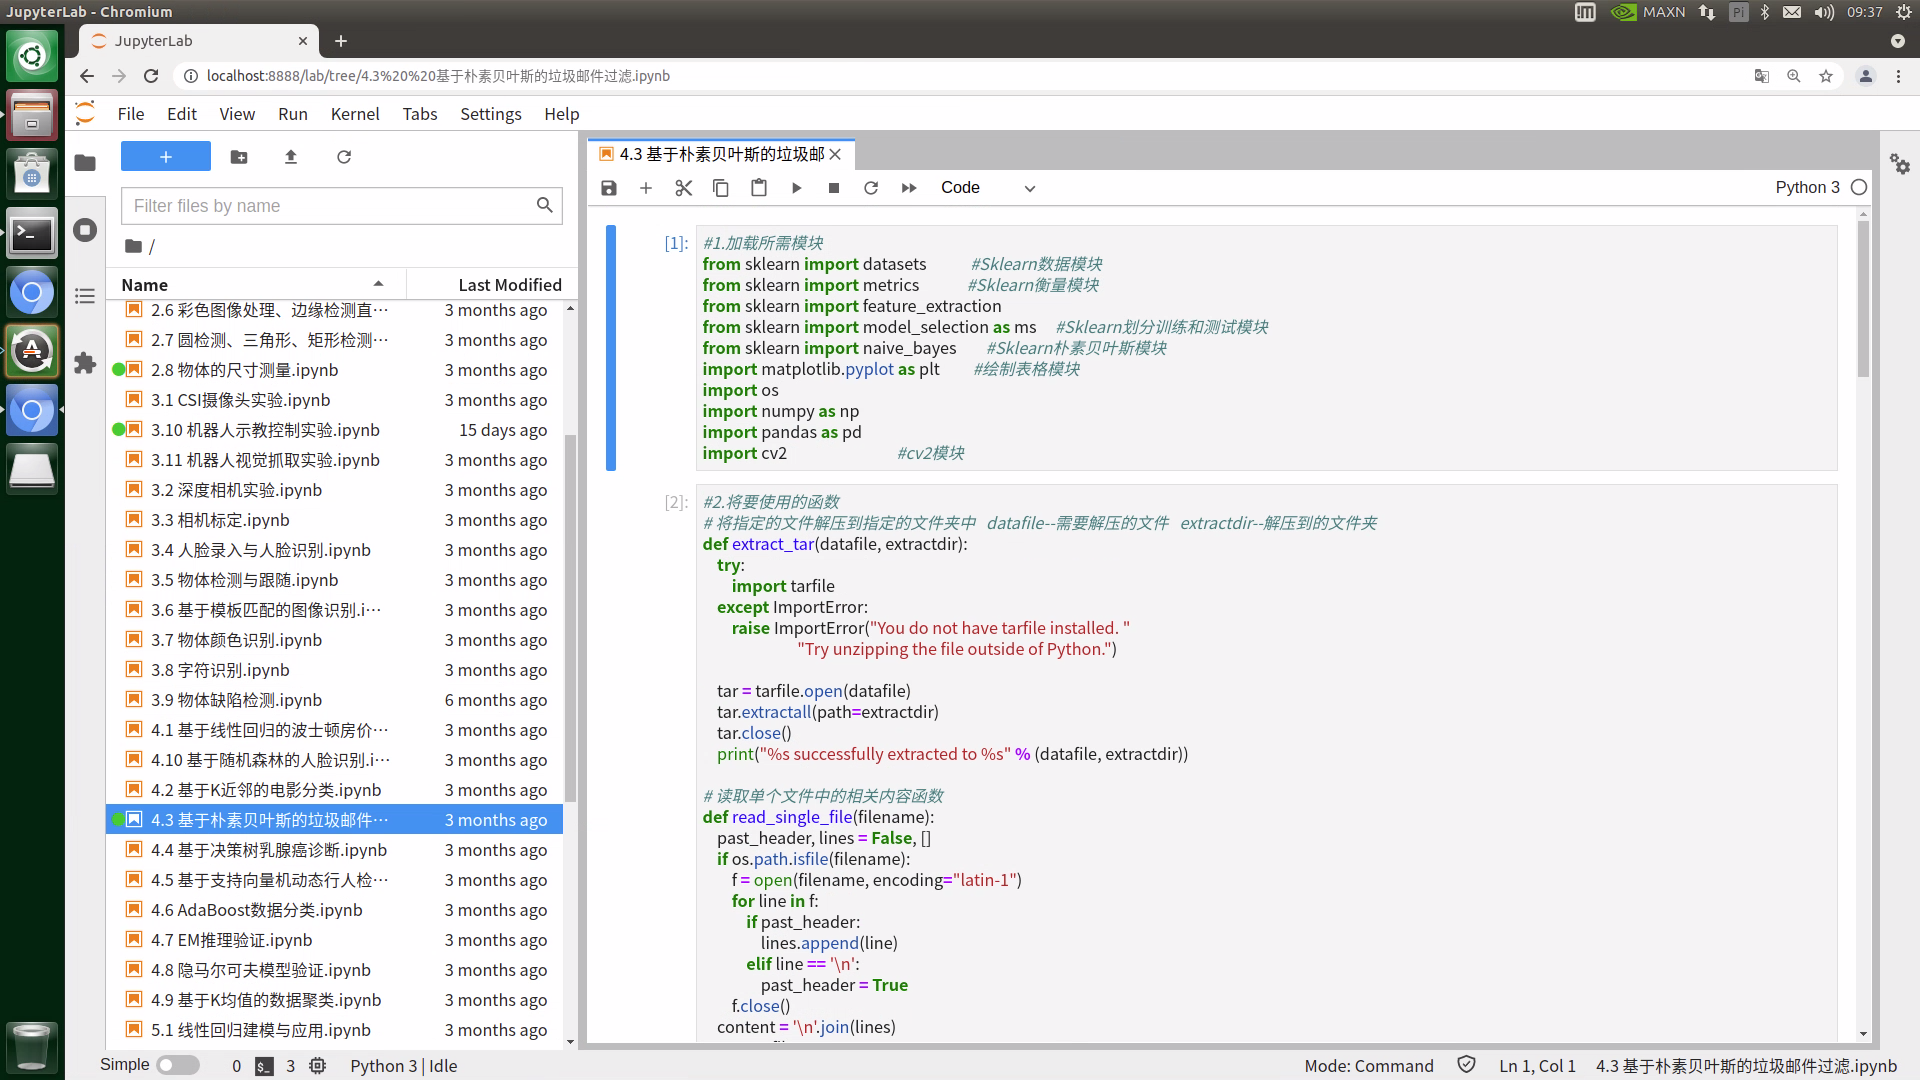This screenshot has height=1080, width=1920.
Task: Create a new folder in the file browser
Action: [x=239, y=157]
